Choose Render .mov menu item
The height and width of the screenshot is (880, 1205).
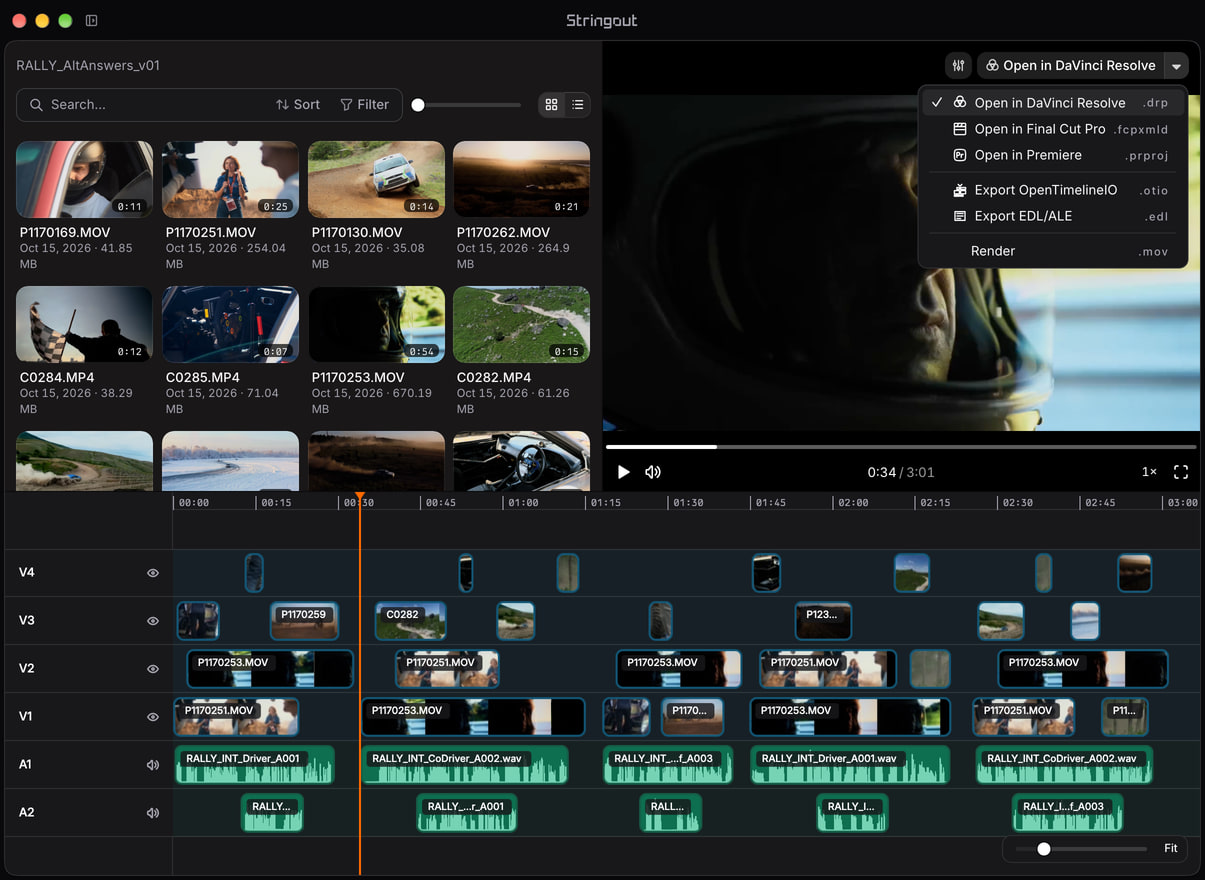click(x=1052, y=251)
